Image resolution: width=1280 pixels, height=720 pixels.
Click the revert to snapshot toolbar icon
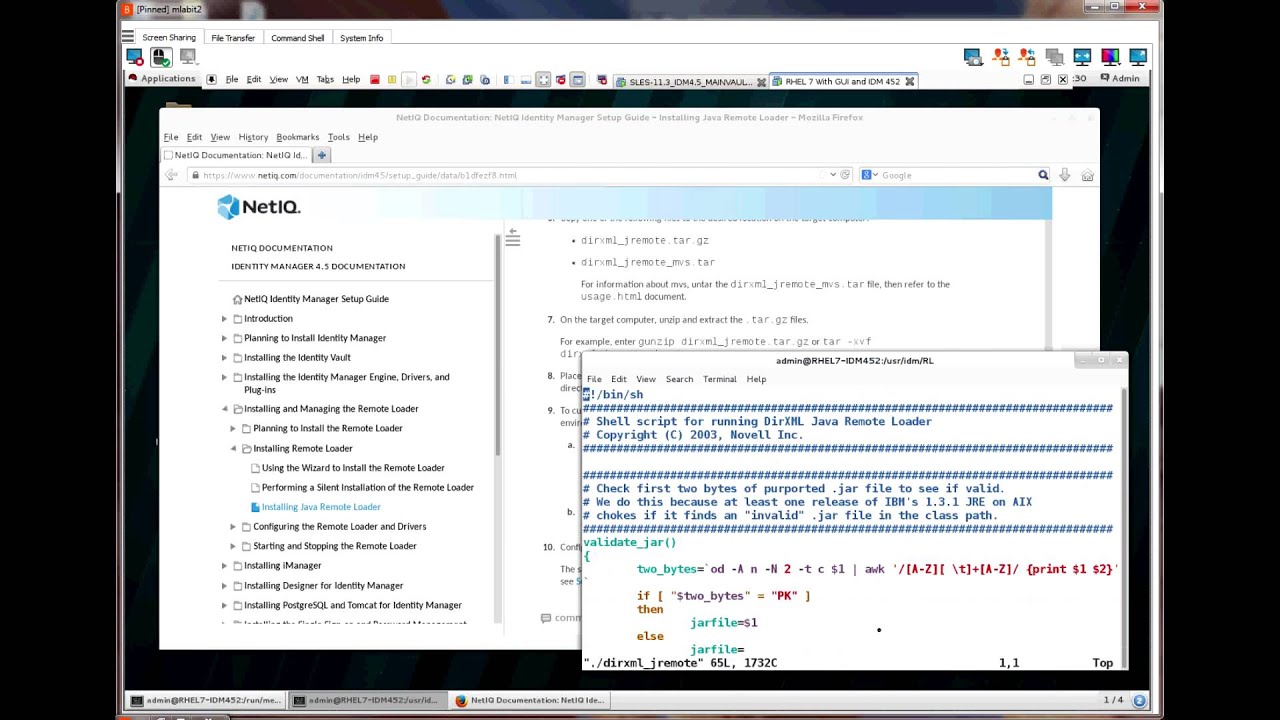click(468, 80)
